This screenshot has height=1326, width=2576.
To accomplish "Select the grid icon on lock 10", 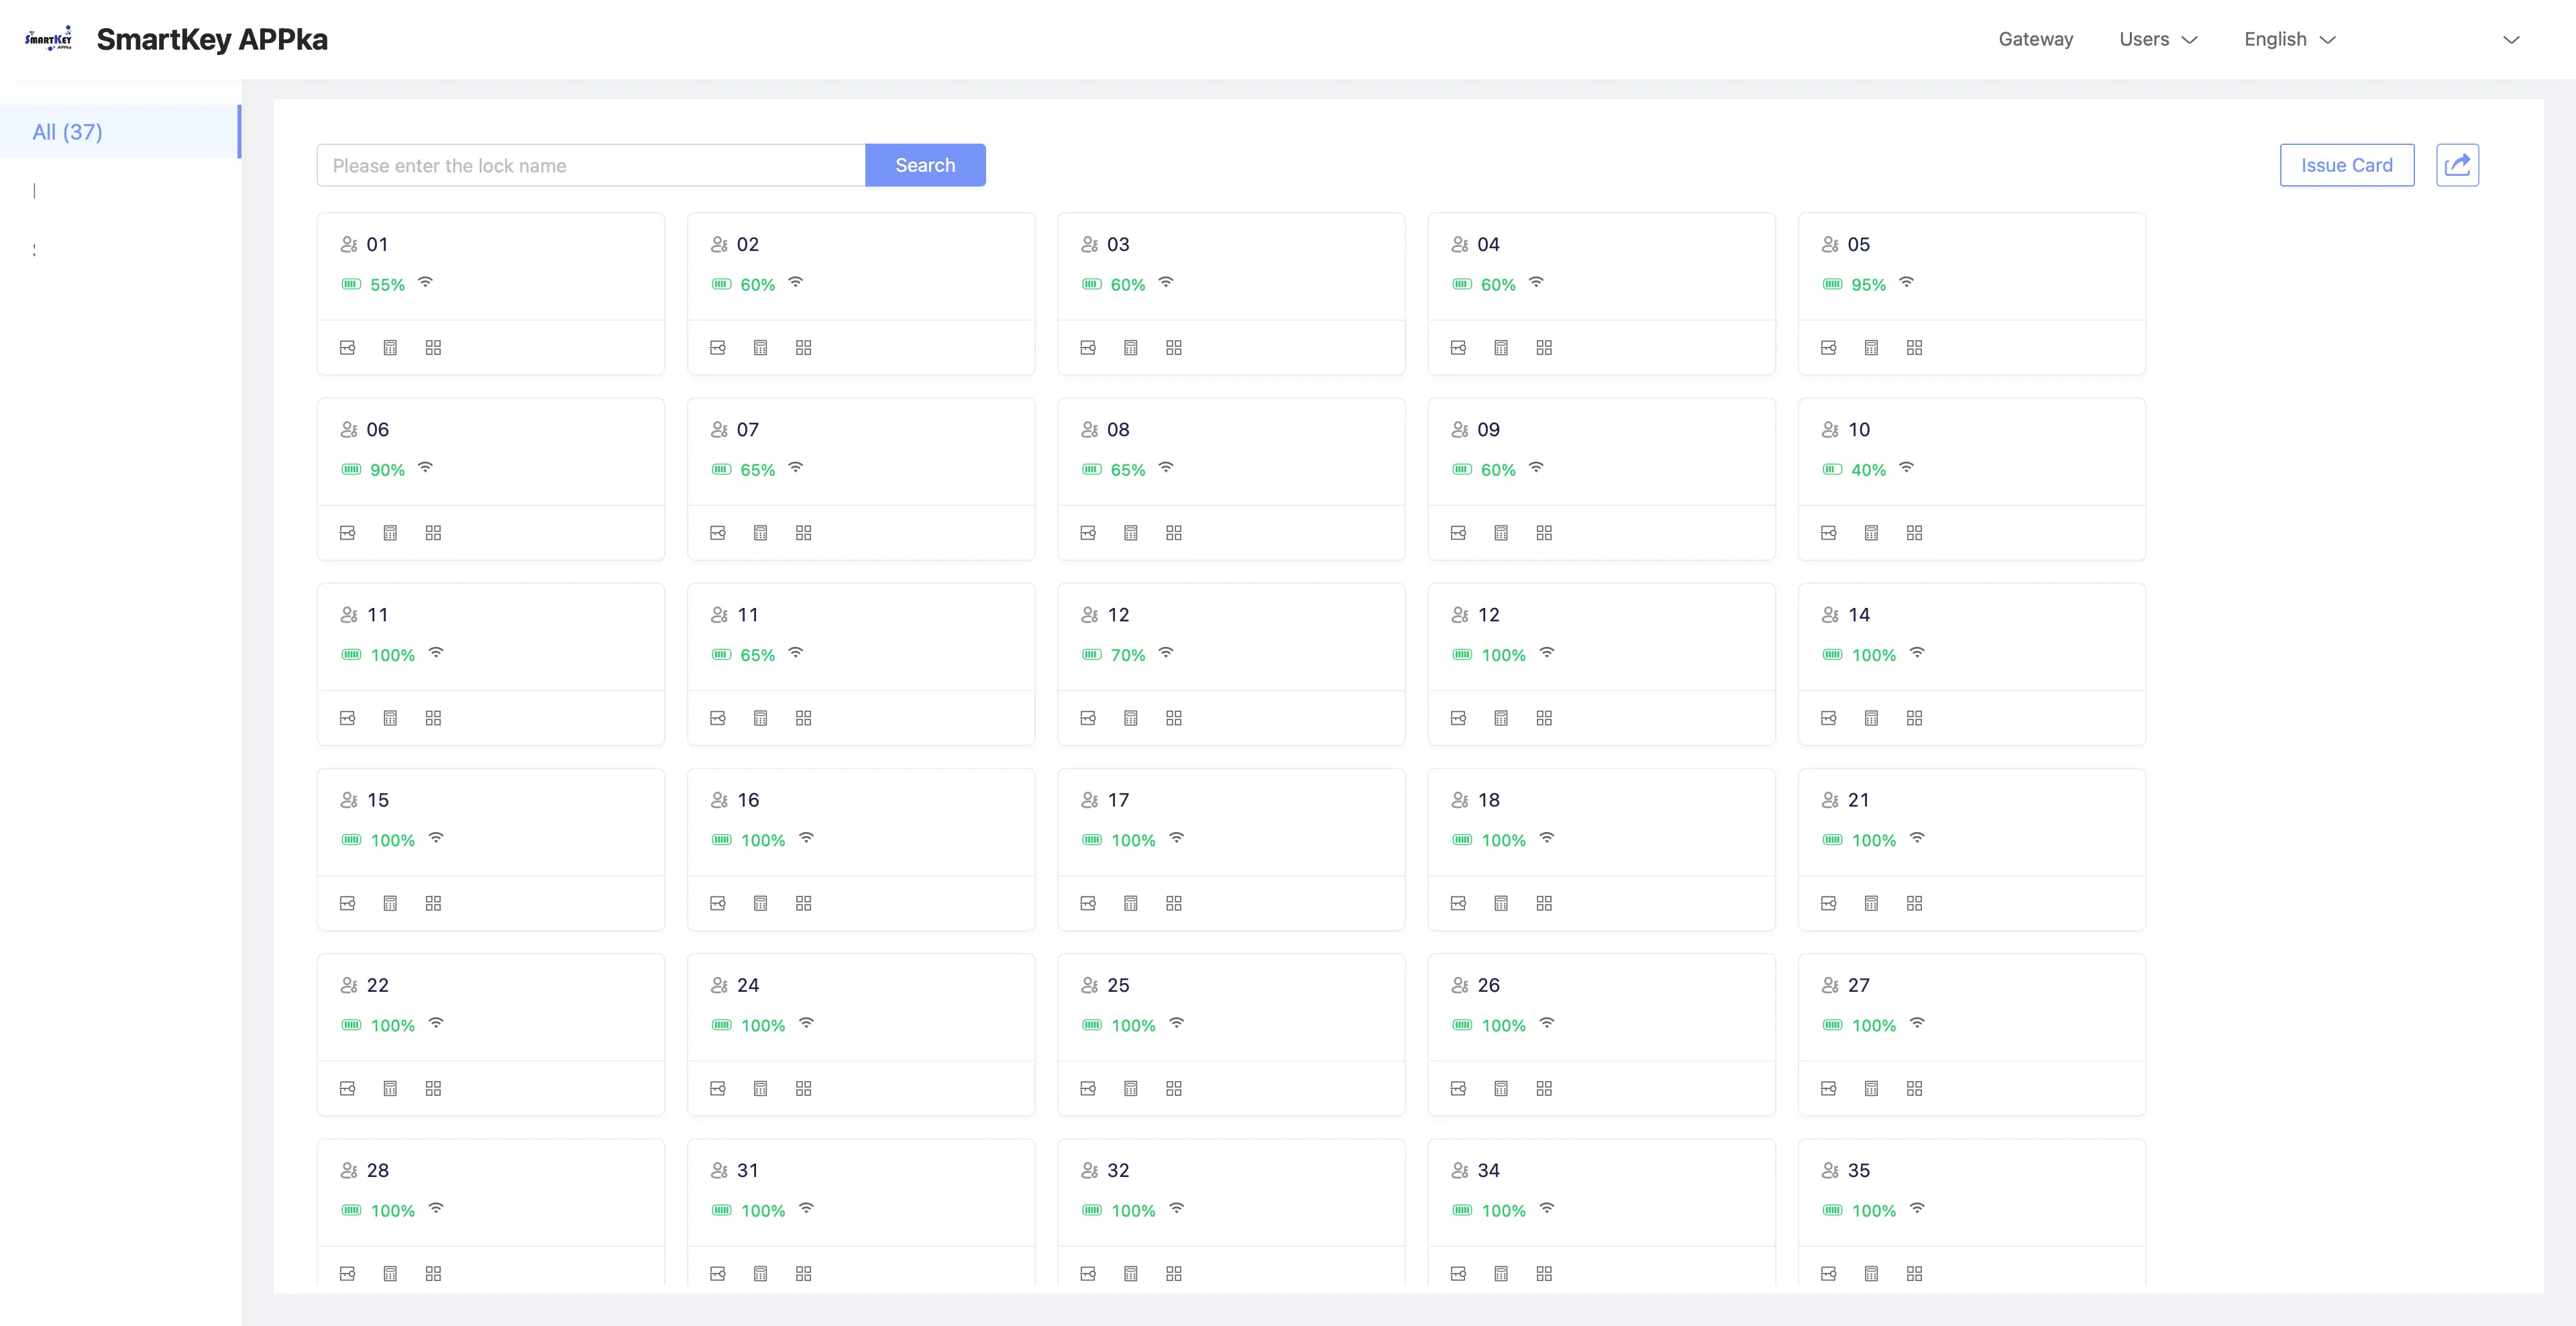I will pyautogui.click(x=1914, y=532).
